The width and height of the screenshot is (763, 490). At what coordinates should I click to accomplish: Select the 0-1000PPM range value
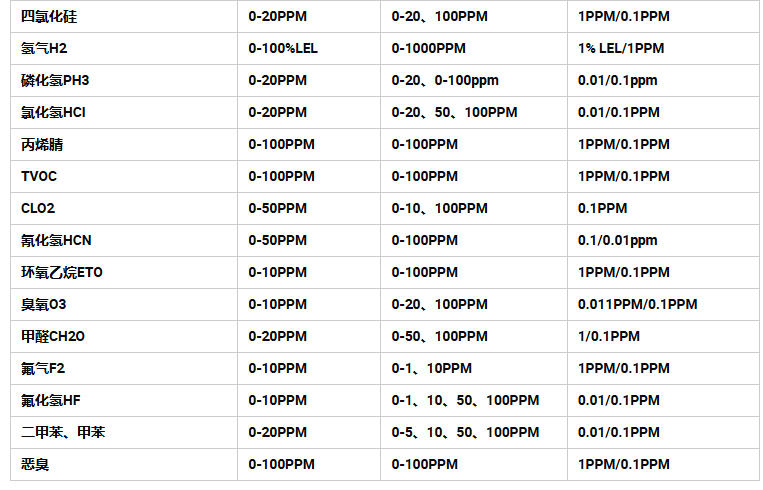[428, 48]
